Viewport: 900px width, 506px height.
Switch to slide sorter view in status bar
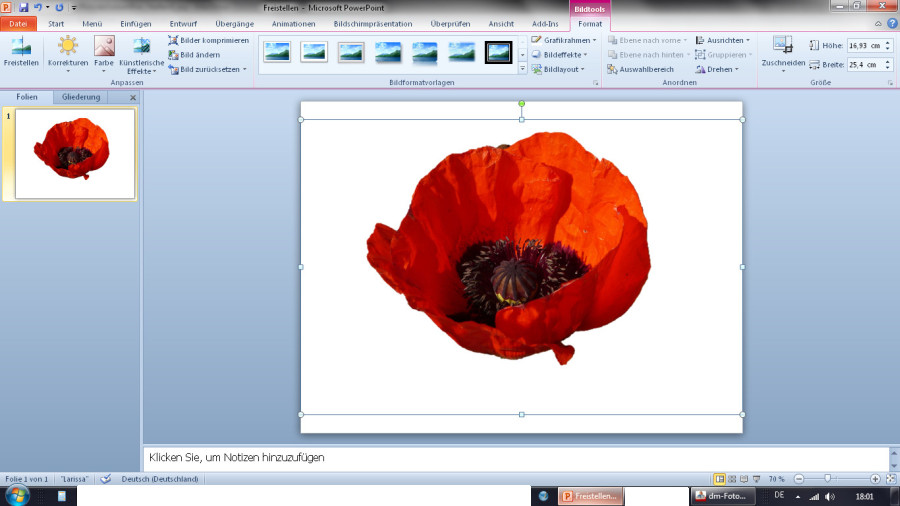732,480
